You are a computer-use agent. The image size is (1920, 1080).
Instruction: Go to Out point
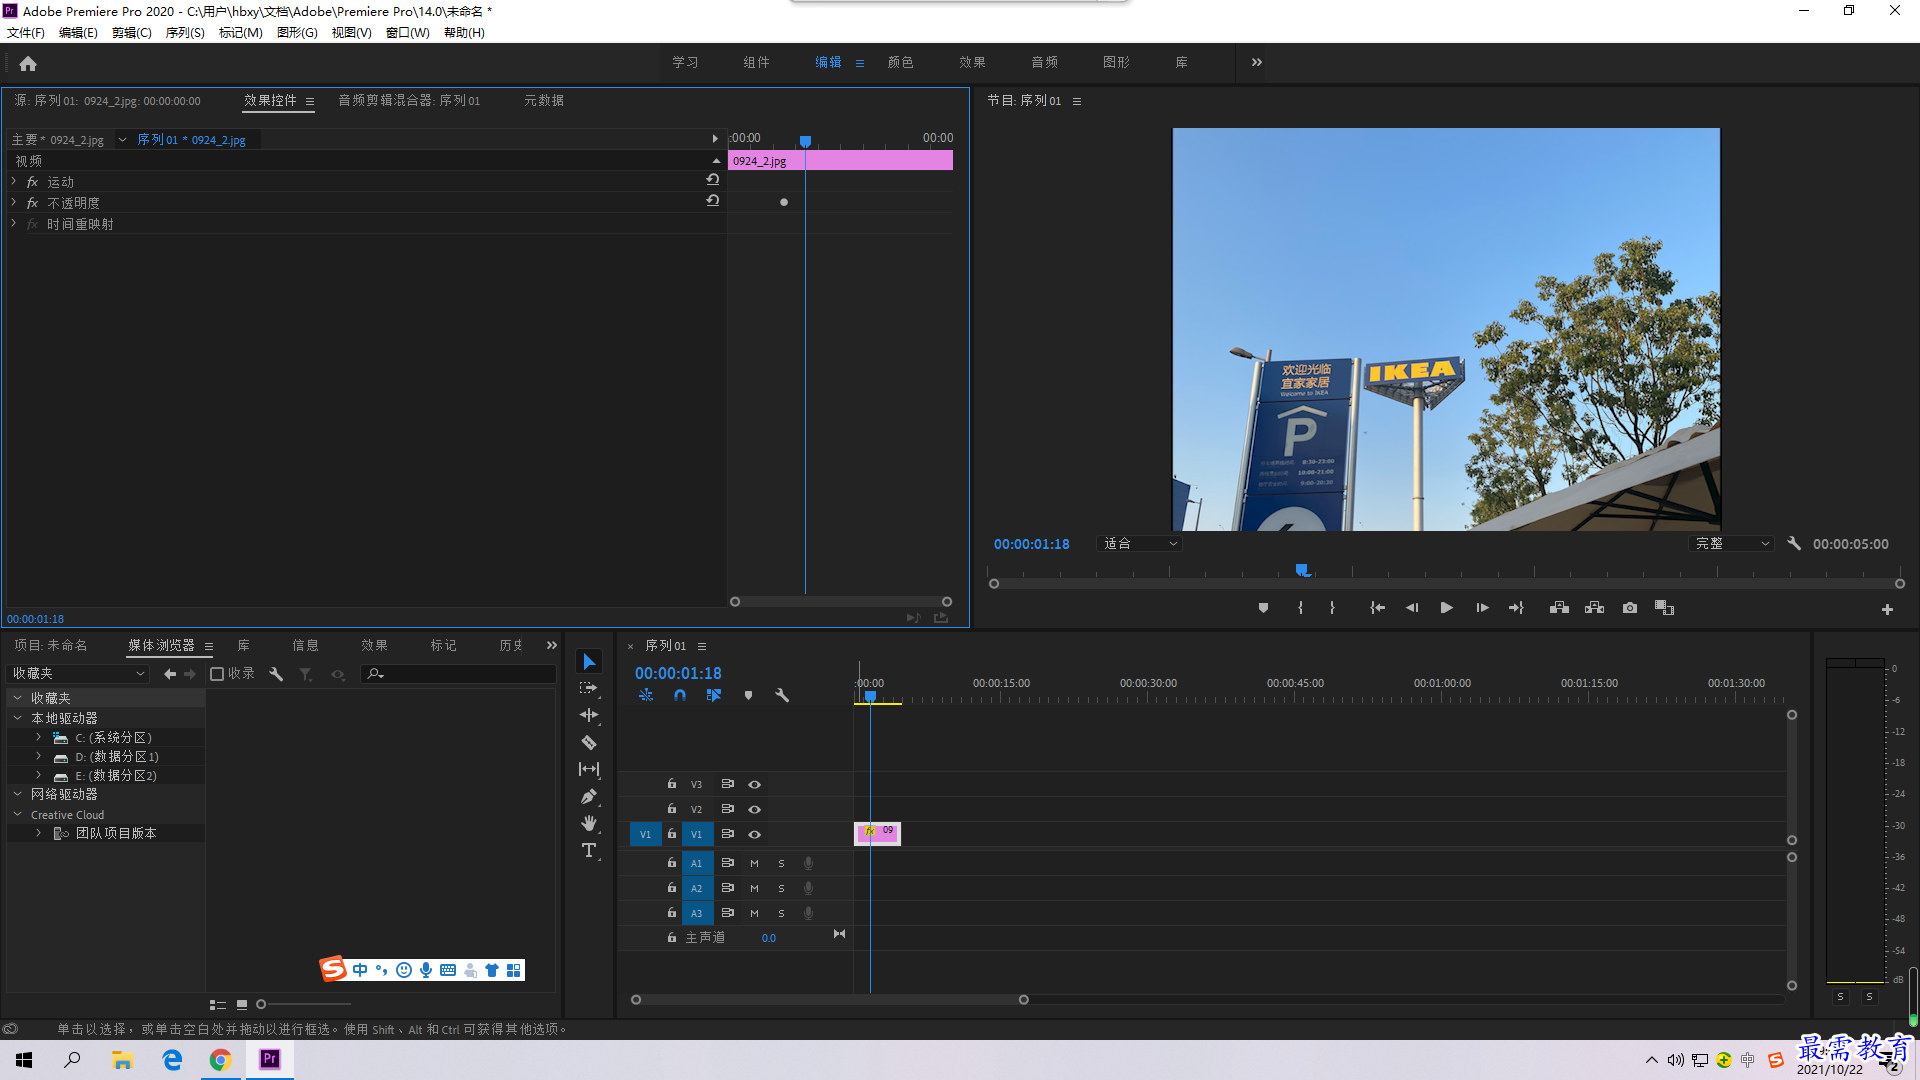tap(1516, 608)
